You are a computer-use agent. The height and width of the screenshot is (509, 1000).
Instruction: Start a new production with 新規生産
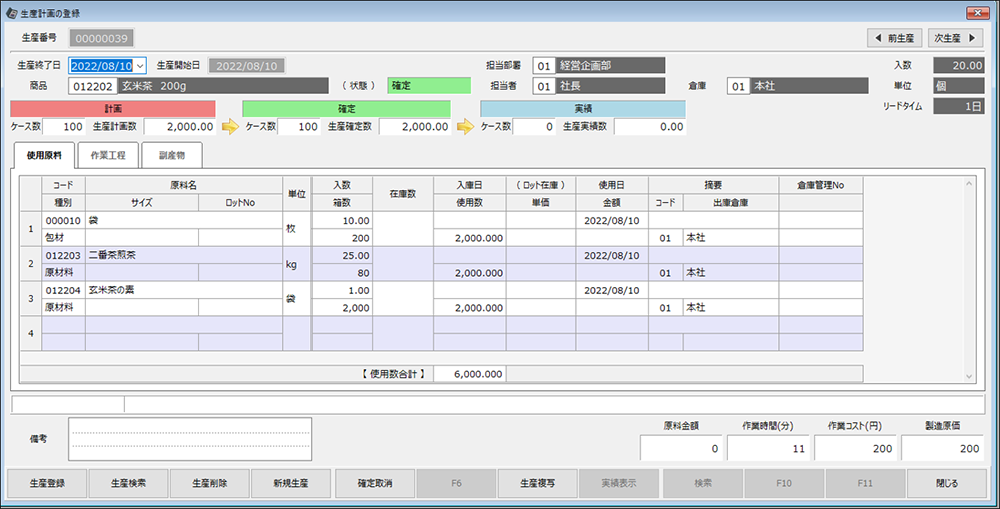point(291,483)
